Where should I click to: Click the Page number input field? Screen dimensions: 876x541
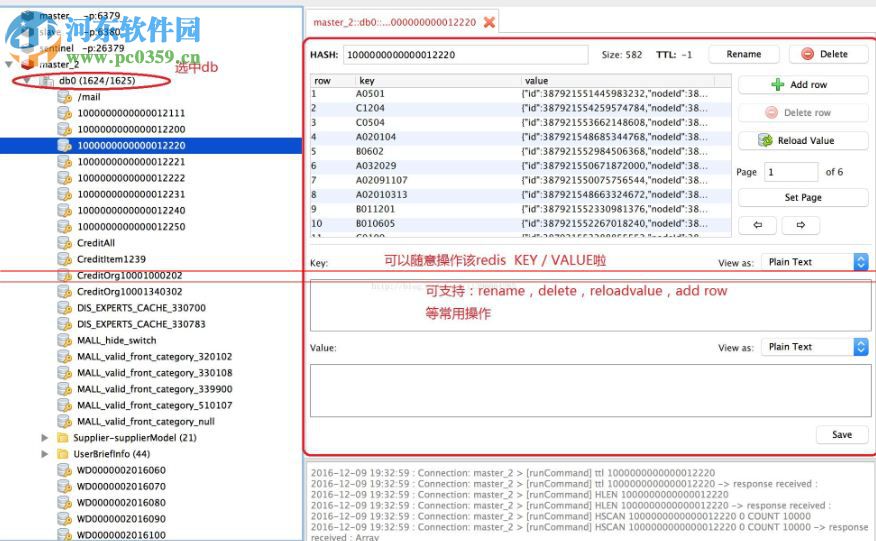pos(791,172)
